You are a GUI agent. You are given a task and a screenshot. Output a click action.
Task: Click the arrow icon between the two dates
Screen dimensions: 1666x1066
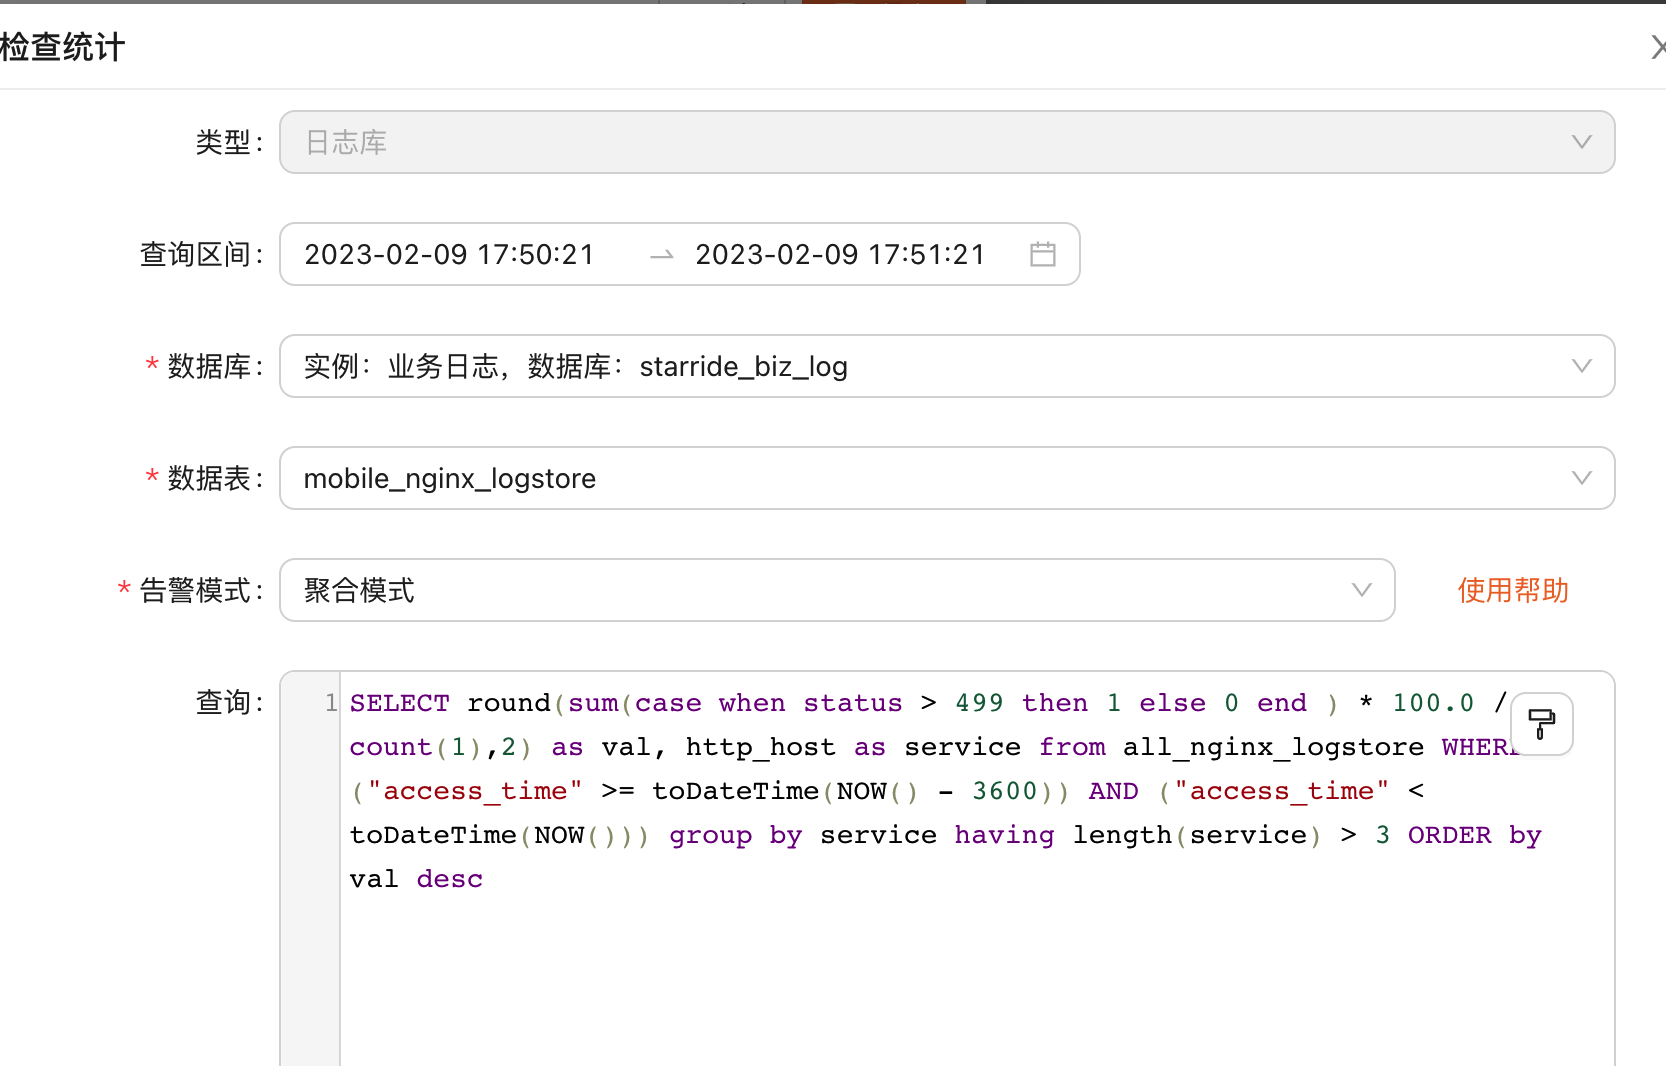[661, 255]
